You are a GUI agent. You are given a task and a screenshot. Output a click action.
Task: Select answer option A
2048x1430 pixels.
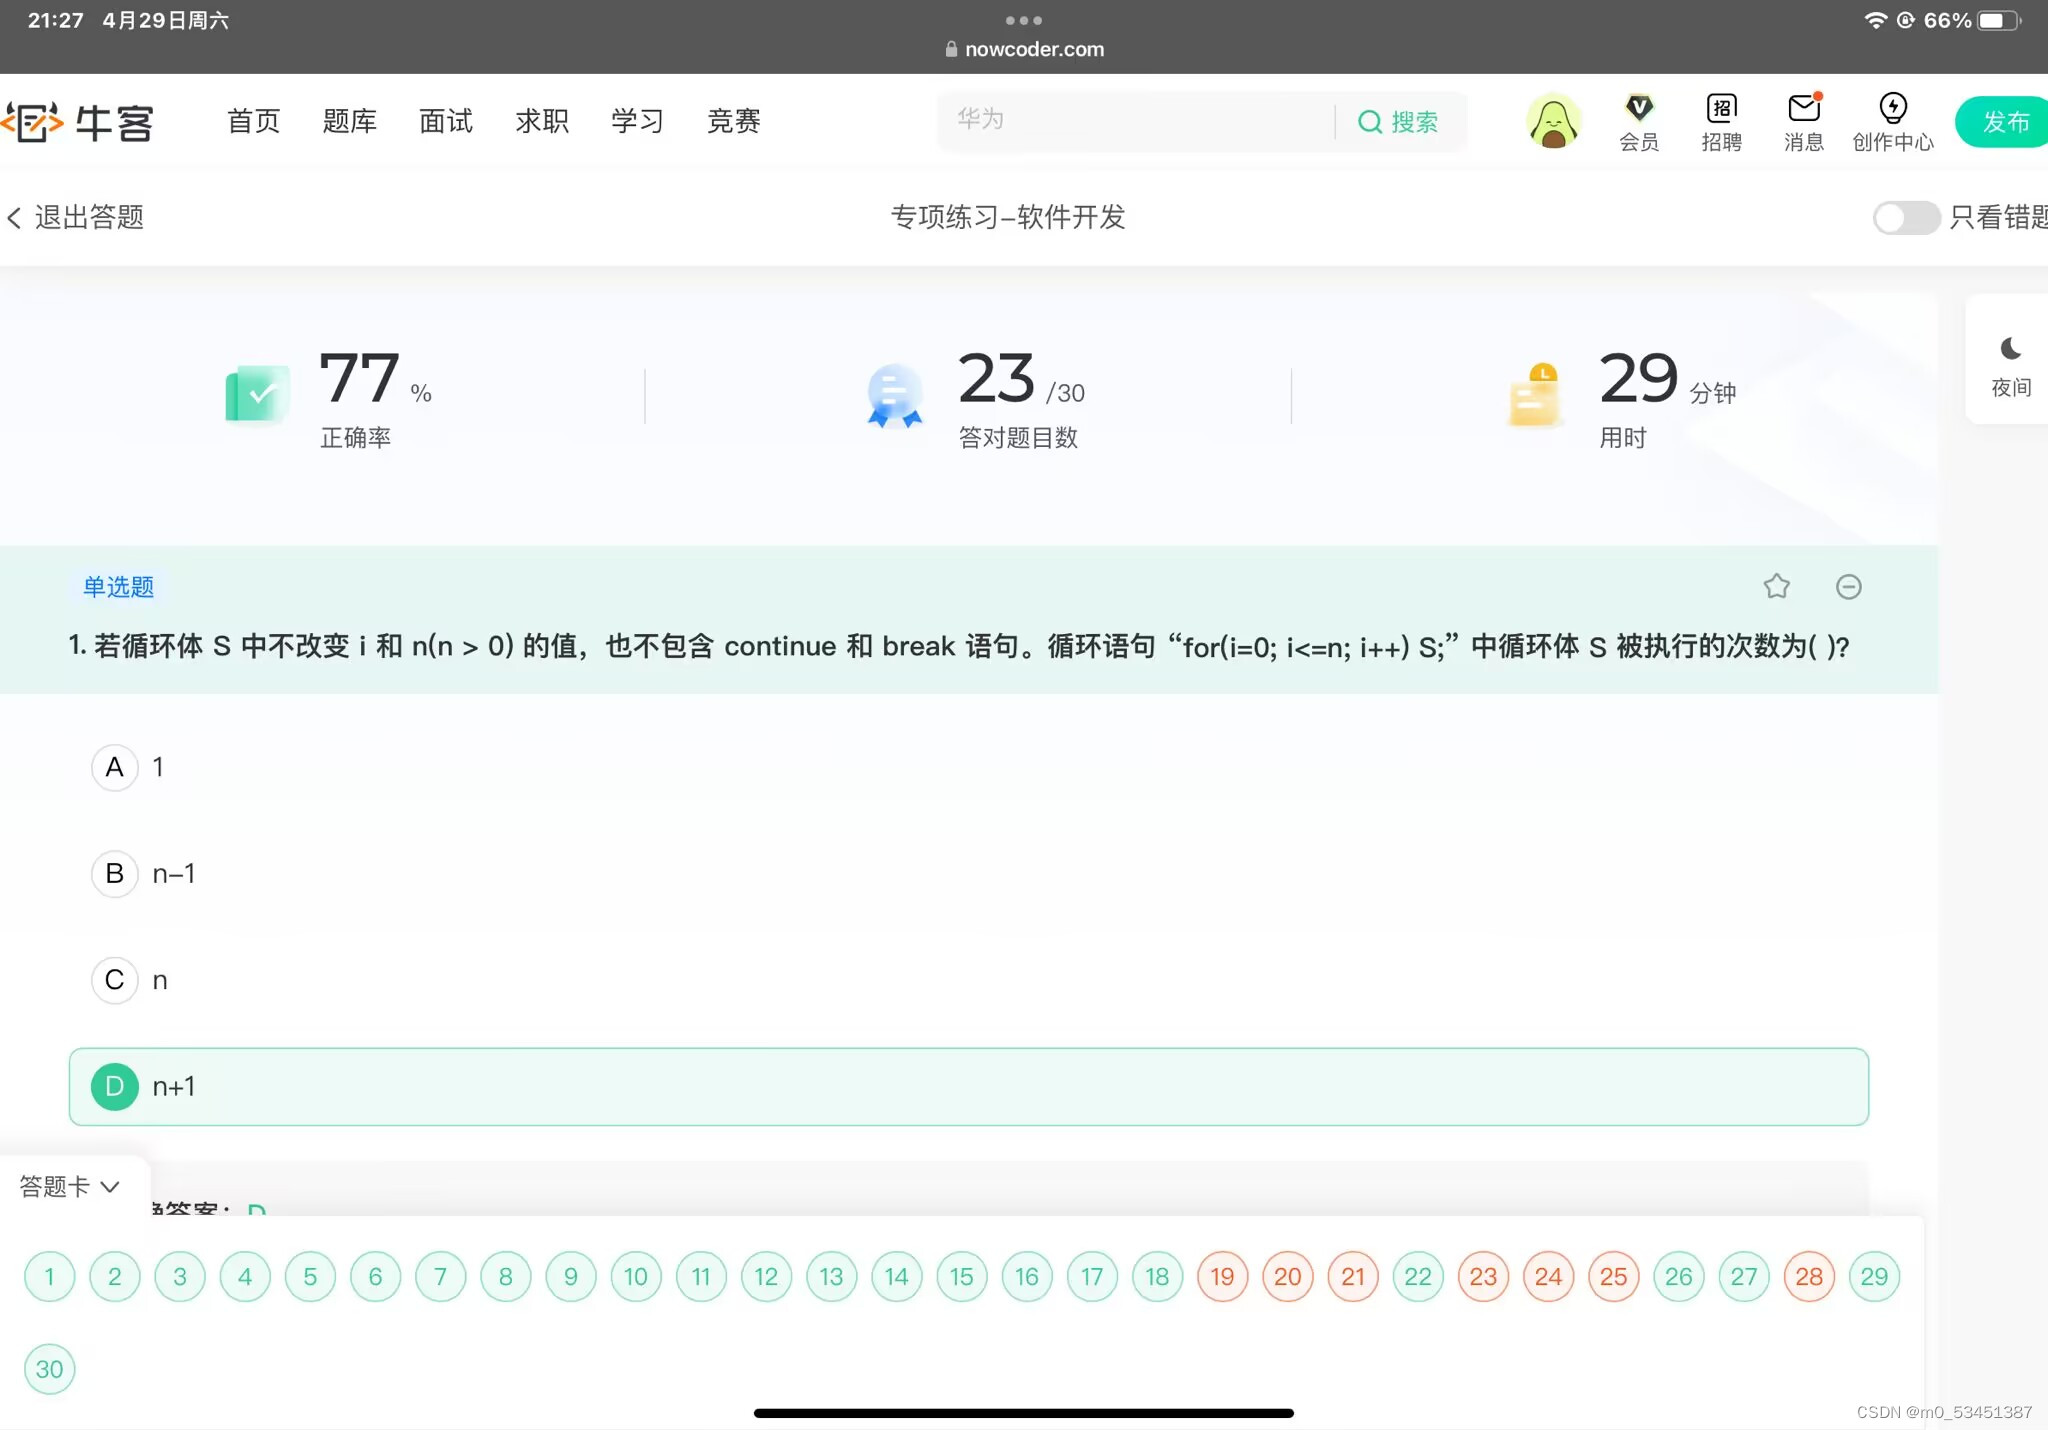click(115, 767)
